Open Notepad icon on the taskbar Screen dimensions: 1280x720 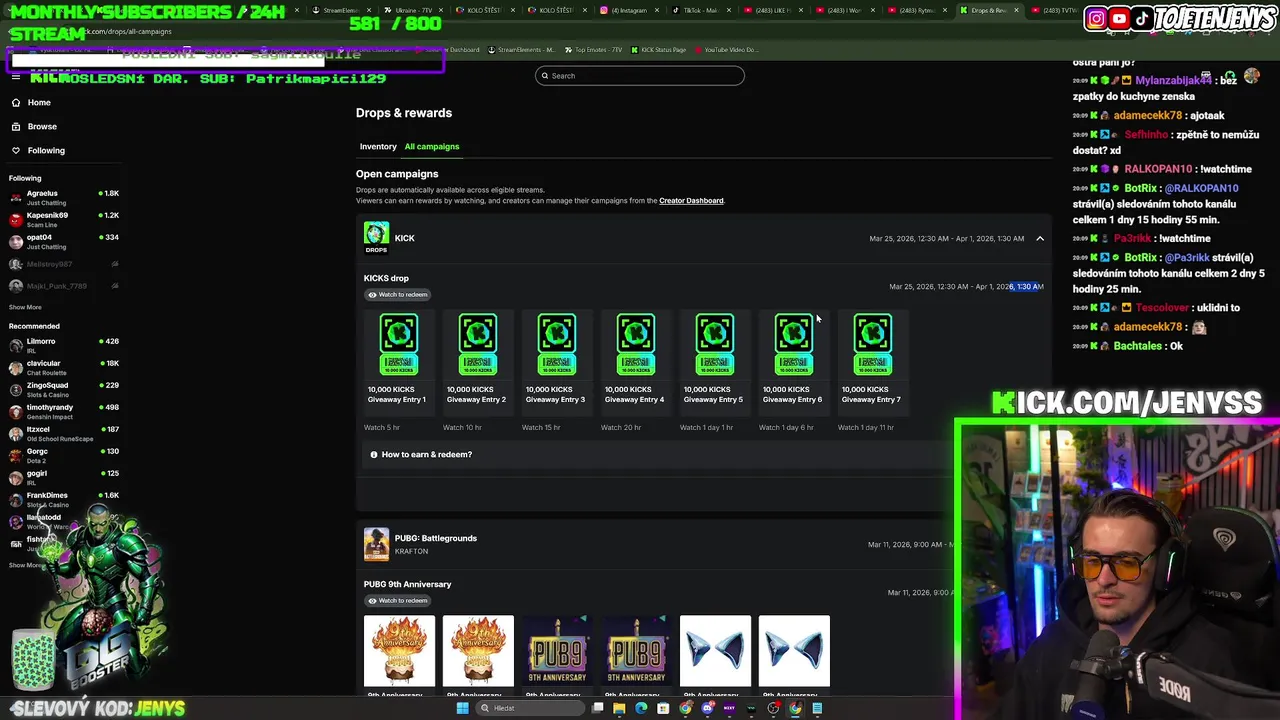[x=817, y=708]
